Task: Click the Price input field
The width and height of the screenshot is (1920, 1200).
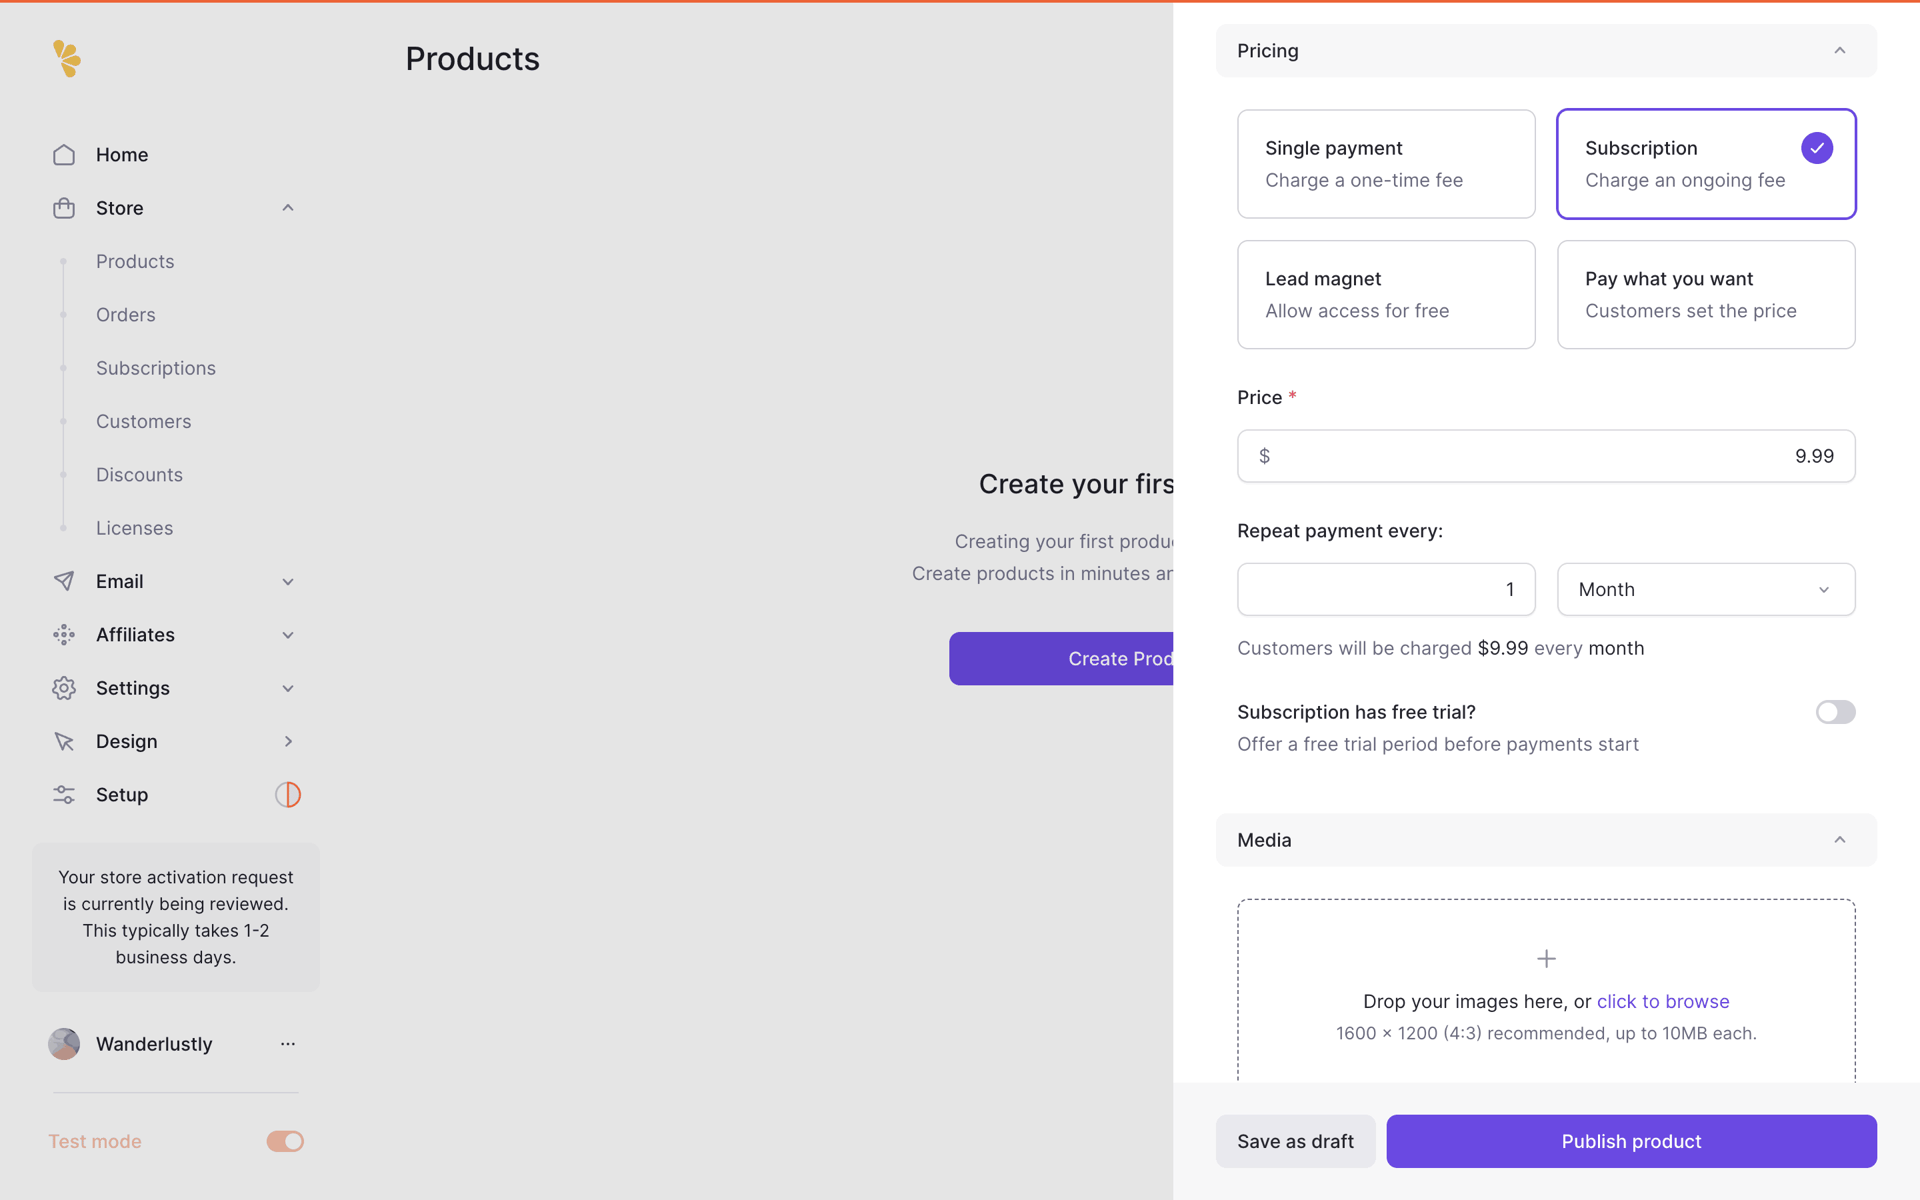Action: [1546, 456]
